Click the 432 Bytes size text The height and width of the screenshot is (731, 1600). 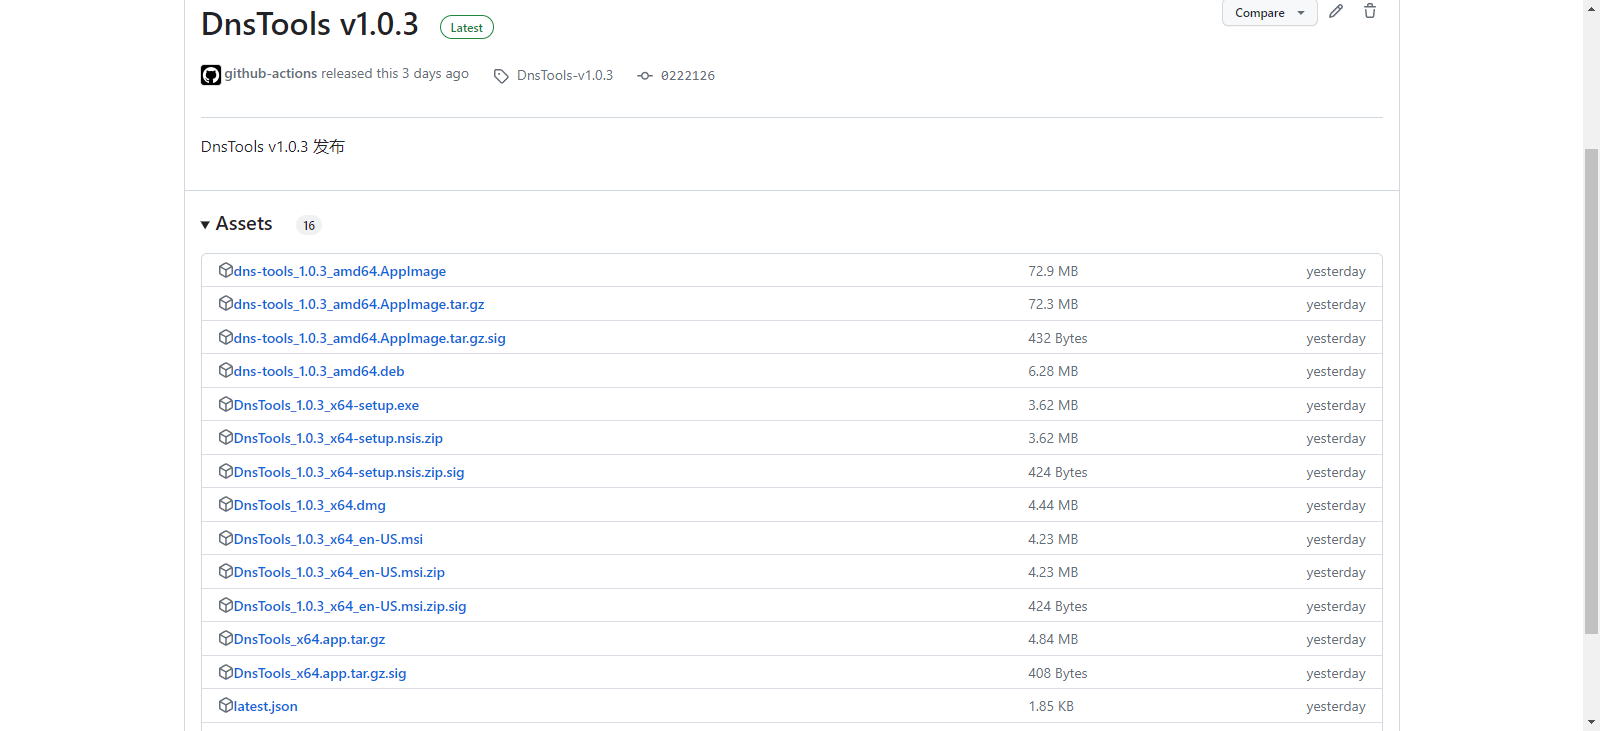click(x=1058, y=338)
